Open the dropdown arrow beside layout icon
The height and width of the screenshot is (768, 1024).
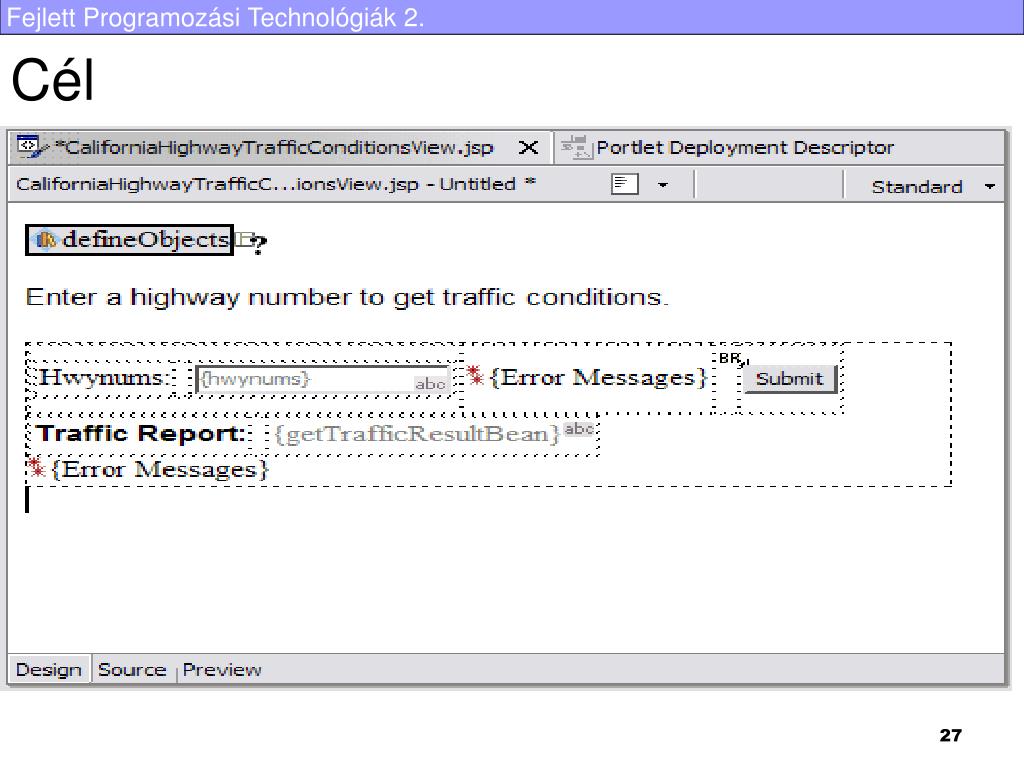point(663,185)
